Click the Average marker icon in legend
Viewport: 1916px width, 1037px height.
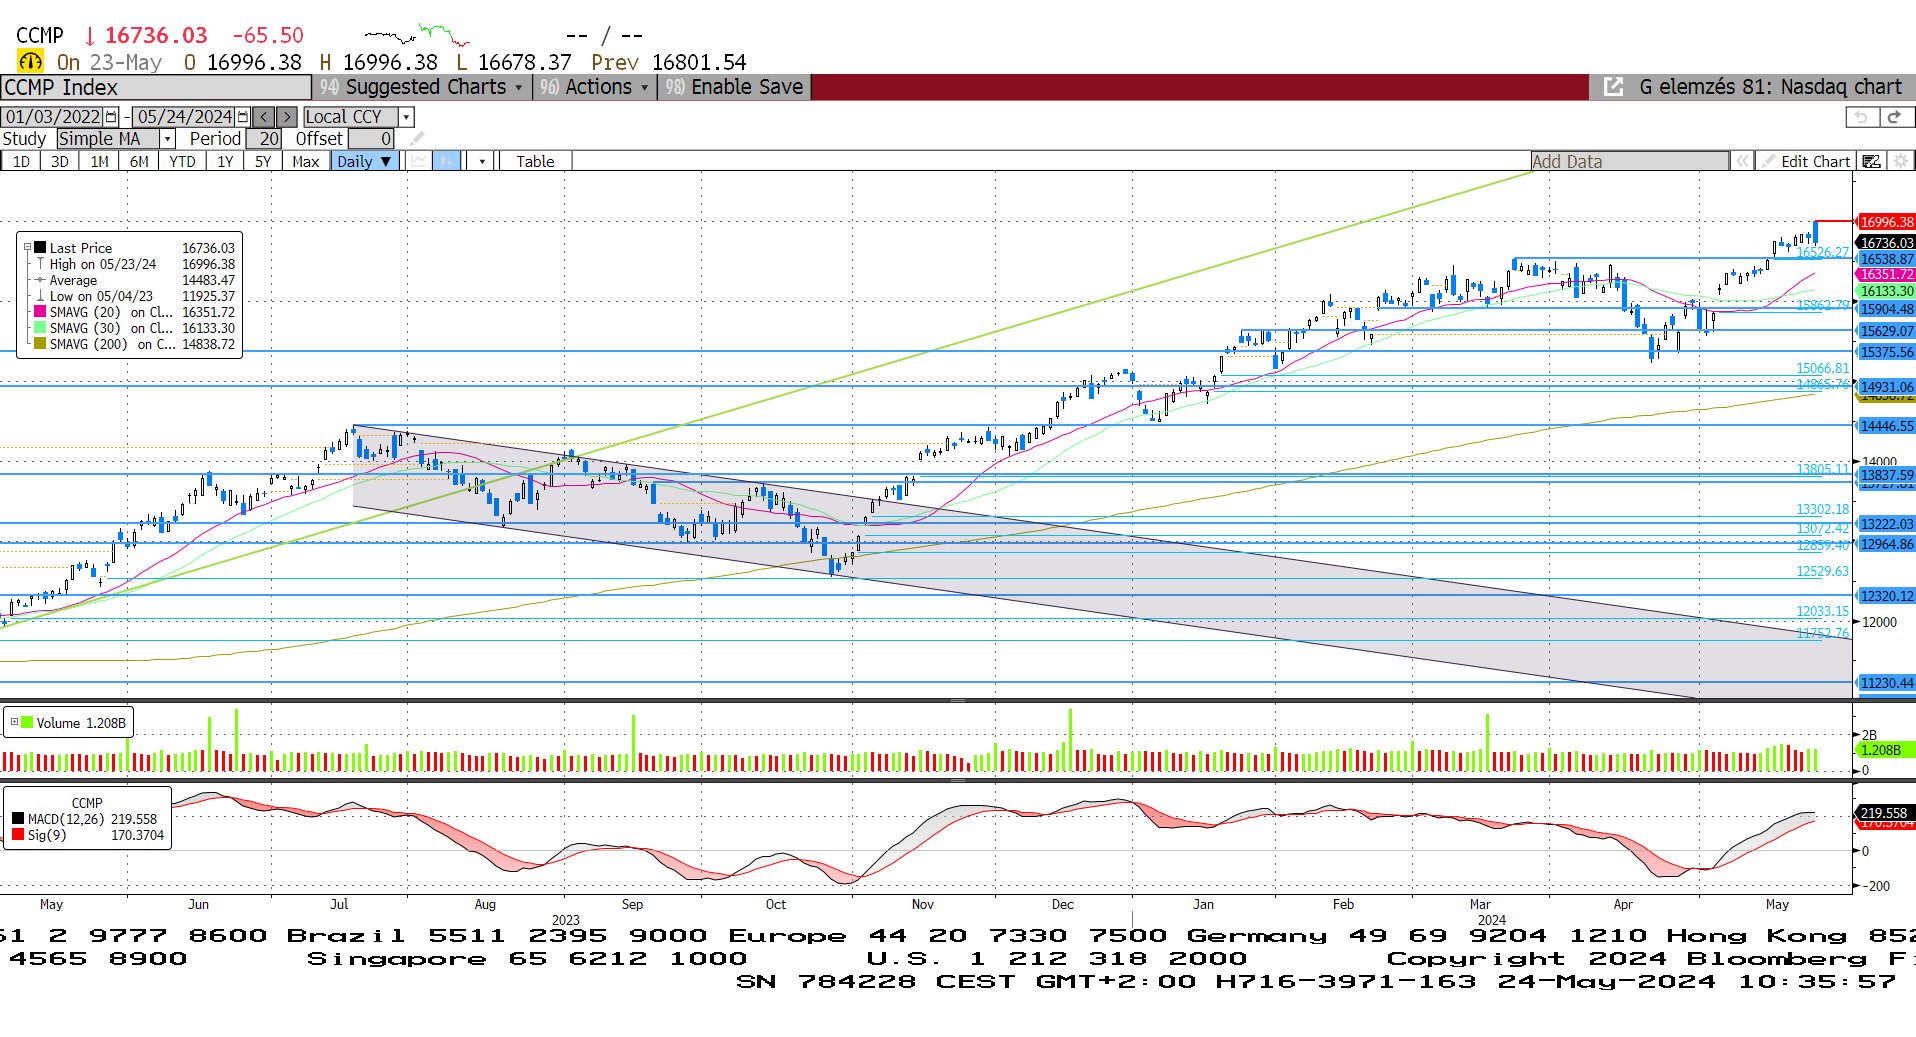[40, 280]
